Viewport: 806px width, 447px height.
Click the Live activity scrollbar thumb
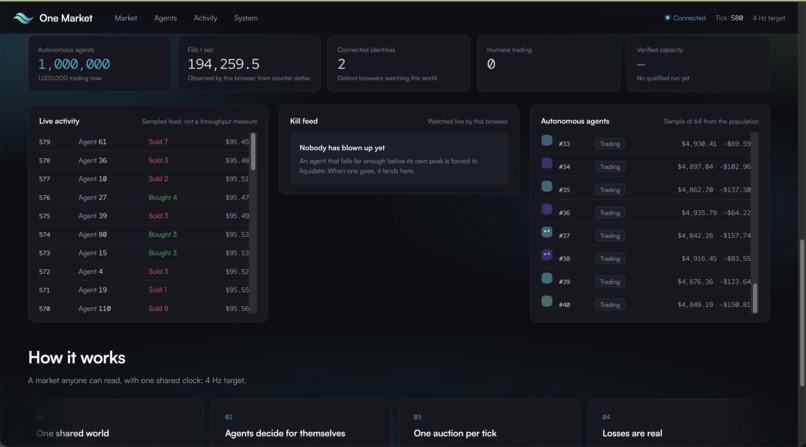253,152
